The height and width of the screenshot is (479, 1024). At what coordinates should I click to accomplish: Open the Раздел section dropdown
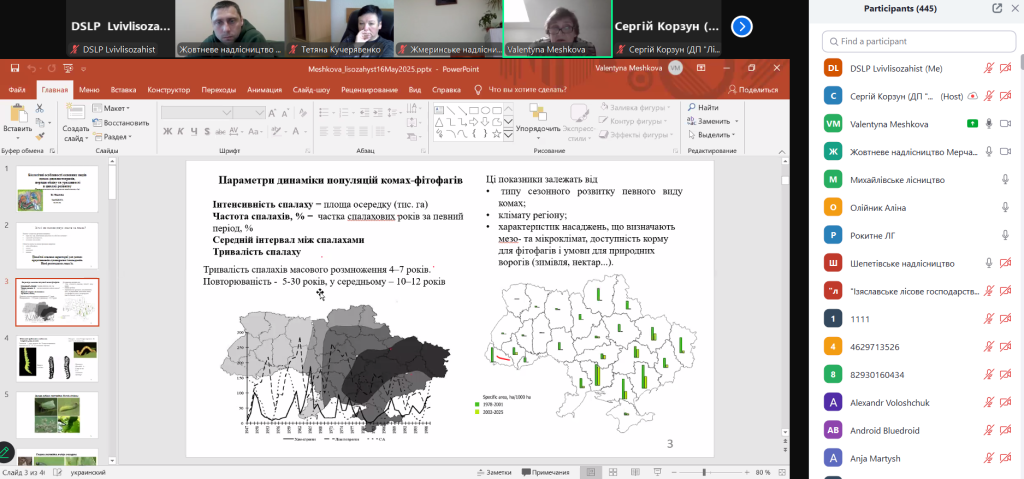pos(115,137)
